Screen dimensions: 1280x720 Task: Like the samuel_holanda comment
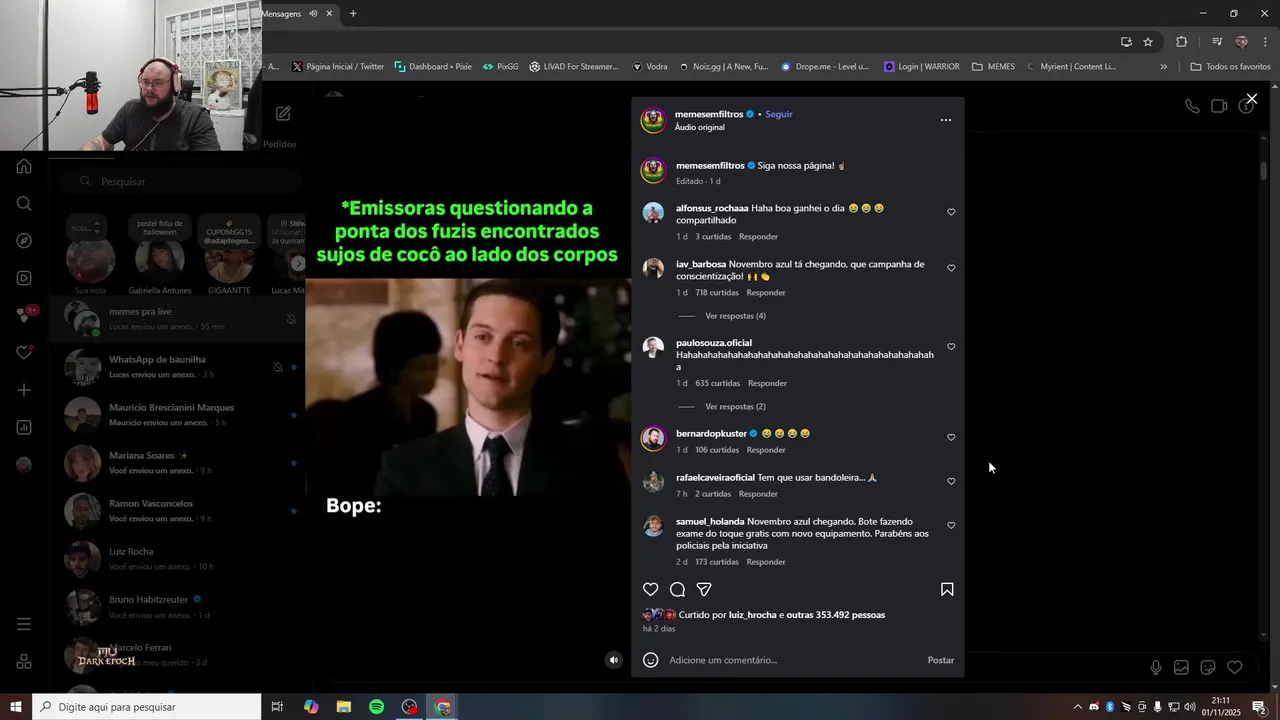click(x=951, y=525)
